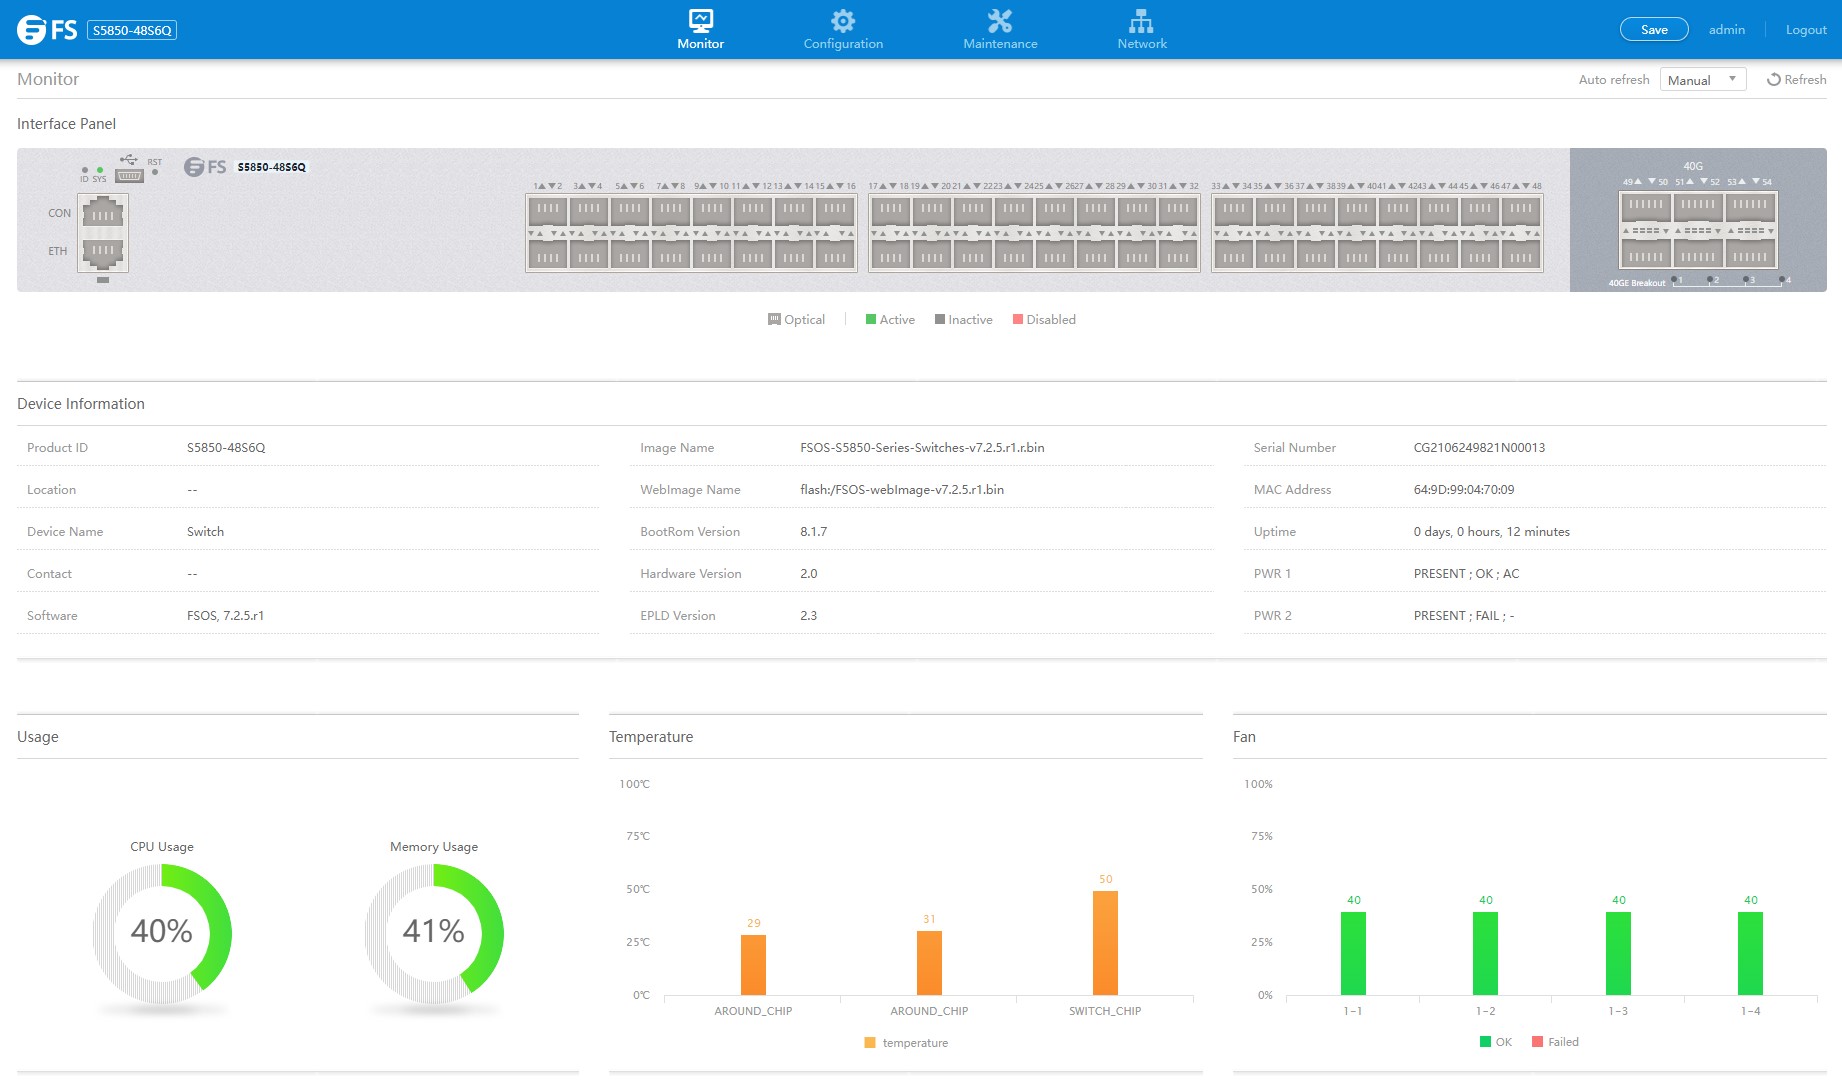Toggle the OK legend in Fan chart
Screen dimensions: 1842x1090
(x=1495, y=1042)
